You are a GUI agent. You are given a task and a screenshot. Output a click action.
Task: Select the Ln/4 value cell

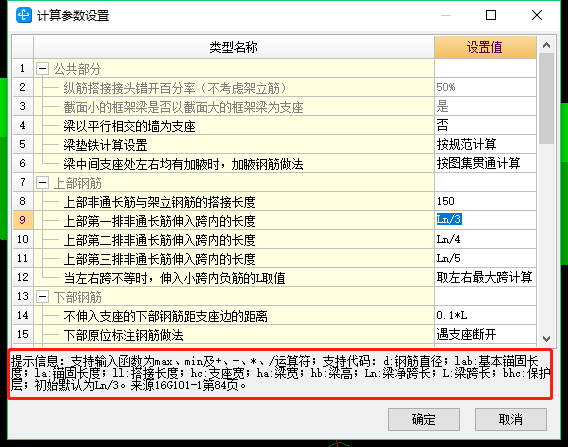(x=485, y=239)
